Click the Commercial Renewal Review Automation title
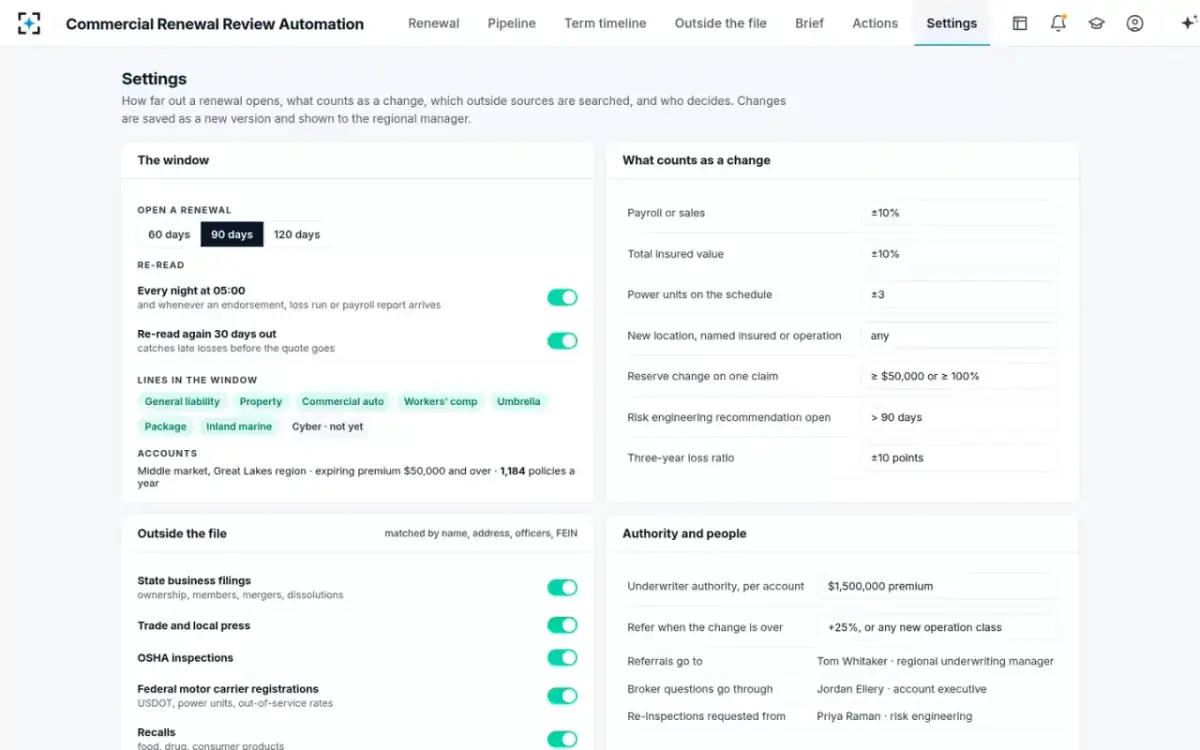The image size is (1200, 750). [215, 23]
